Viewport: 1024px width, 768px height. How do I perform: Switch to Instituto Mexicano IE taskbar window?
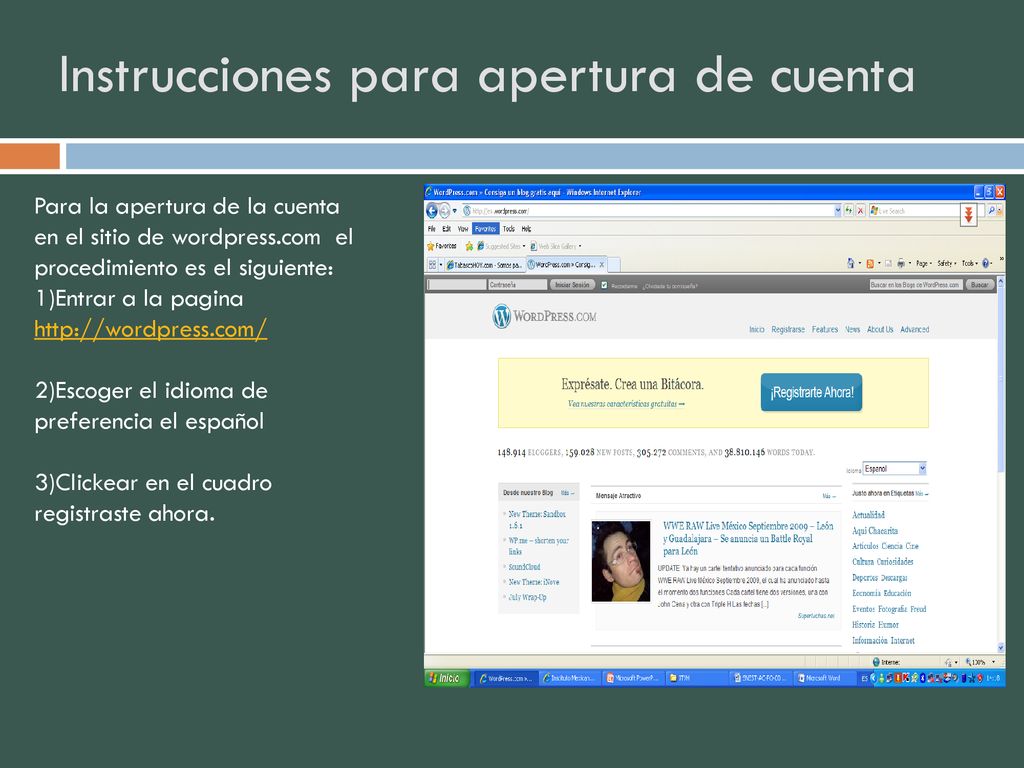(569, 679)
